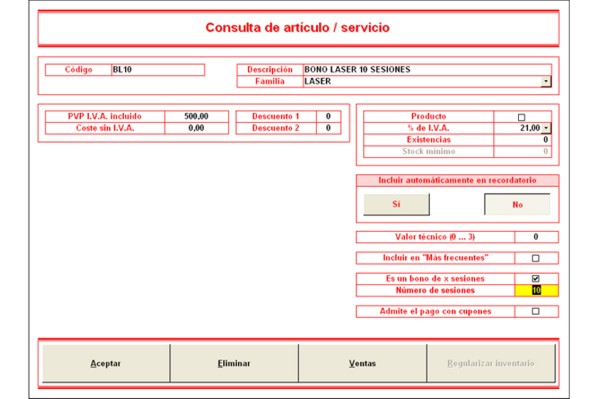Screen dimensions: 598x399
Task: Expand the % de I.V.A. dropdown
Action: (546, 128)
